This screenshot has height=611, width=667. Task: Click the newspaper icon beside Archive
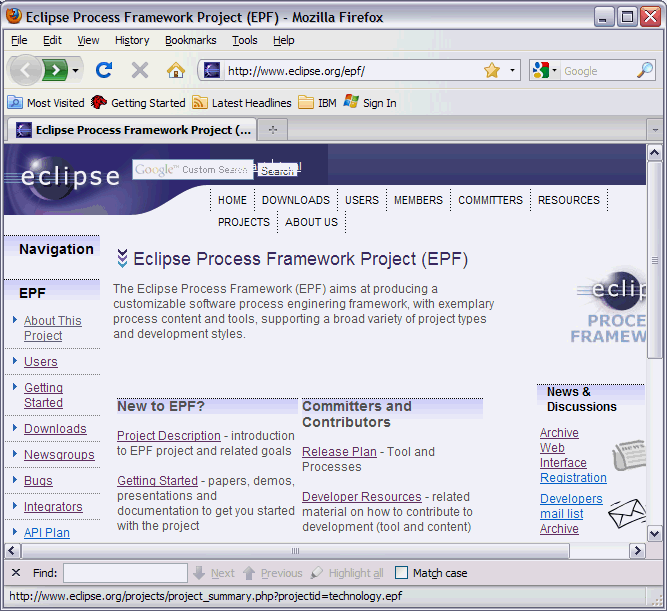pyautogui.click(x=630, y=454)
